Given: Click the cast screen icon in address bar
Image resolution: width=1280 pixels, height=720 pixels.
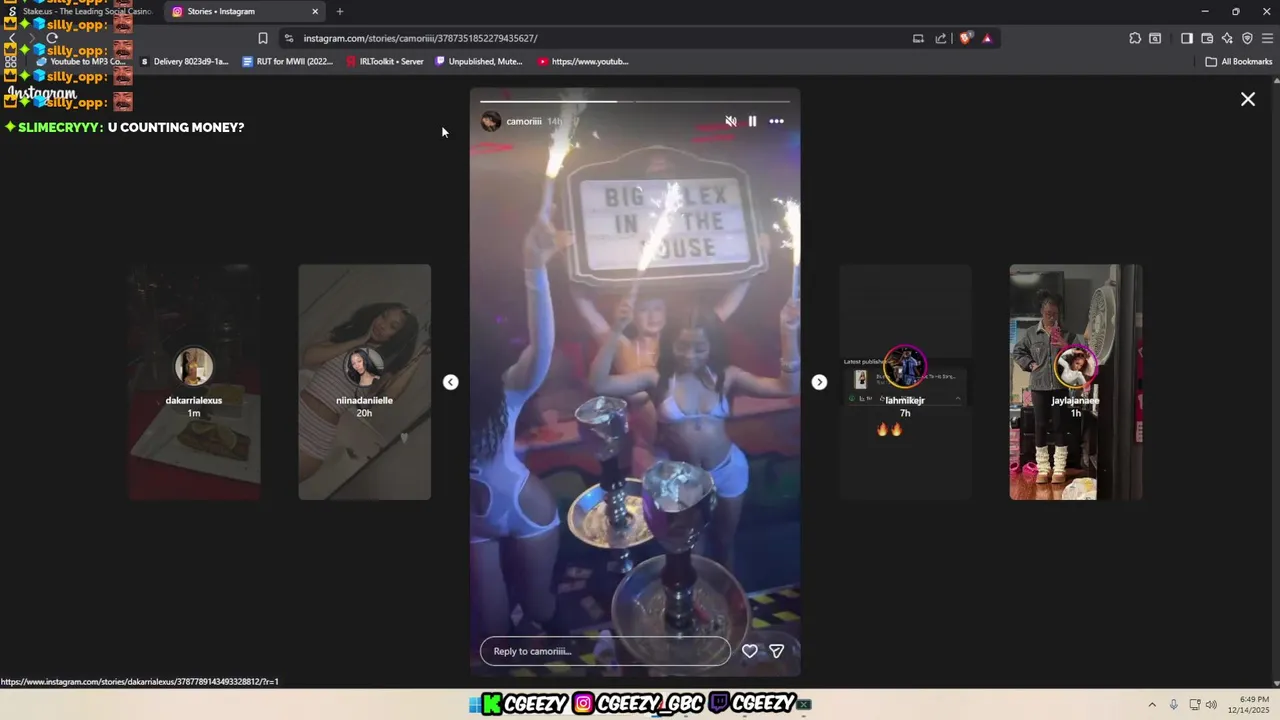Looking at the screenshot, I should [918, 38].
